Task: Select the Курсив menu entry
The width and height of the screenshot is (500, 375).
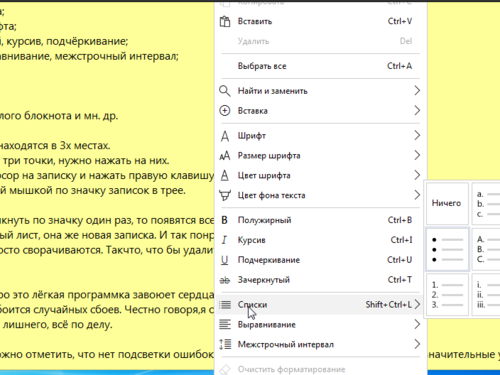Action: (319, 240)
